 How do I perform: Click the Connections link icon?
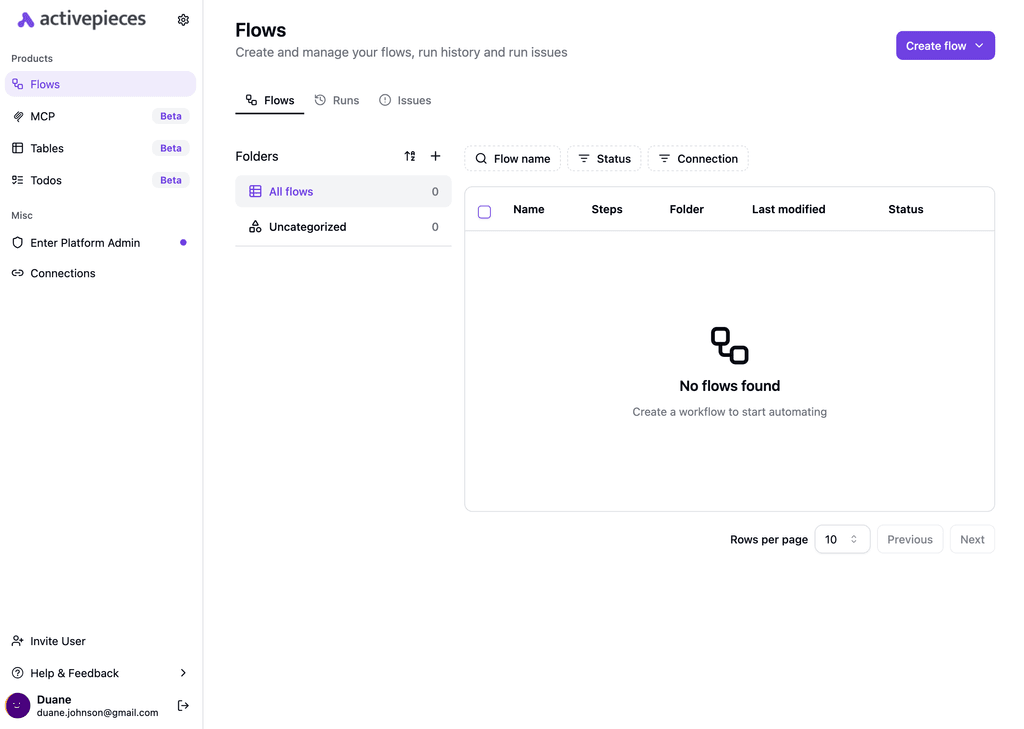tap(18, 273)
